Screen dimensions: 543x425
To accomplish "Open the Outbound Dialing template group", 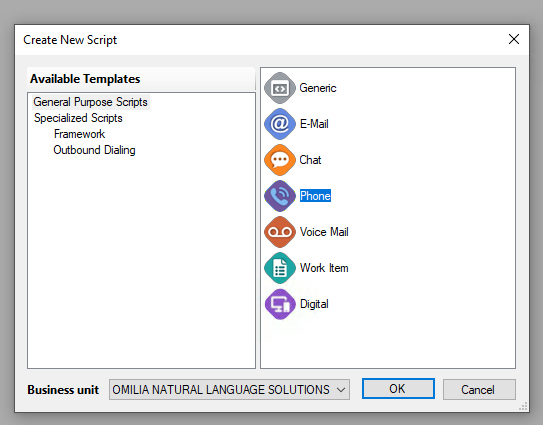I will [94, 150].
